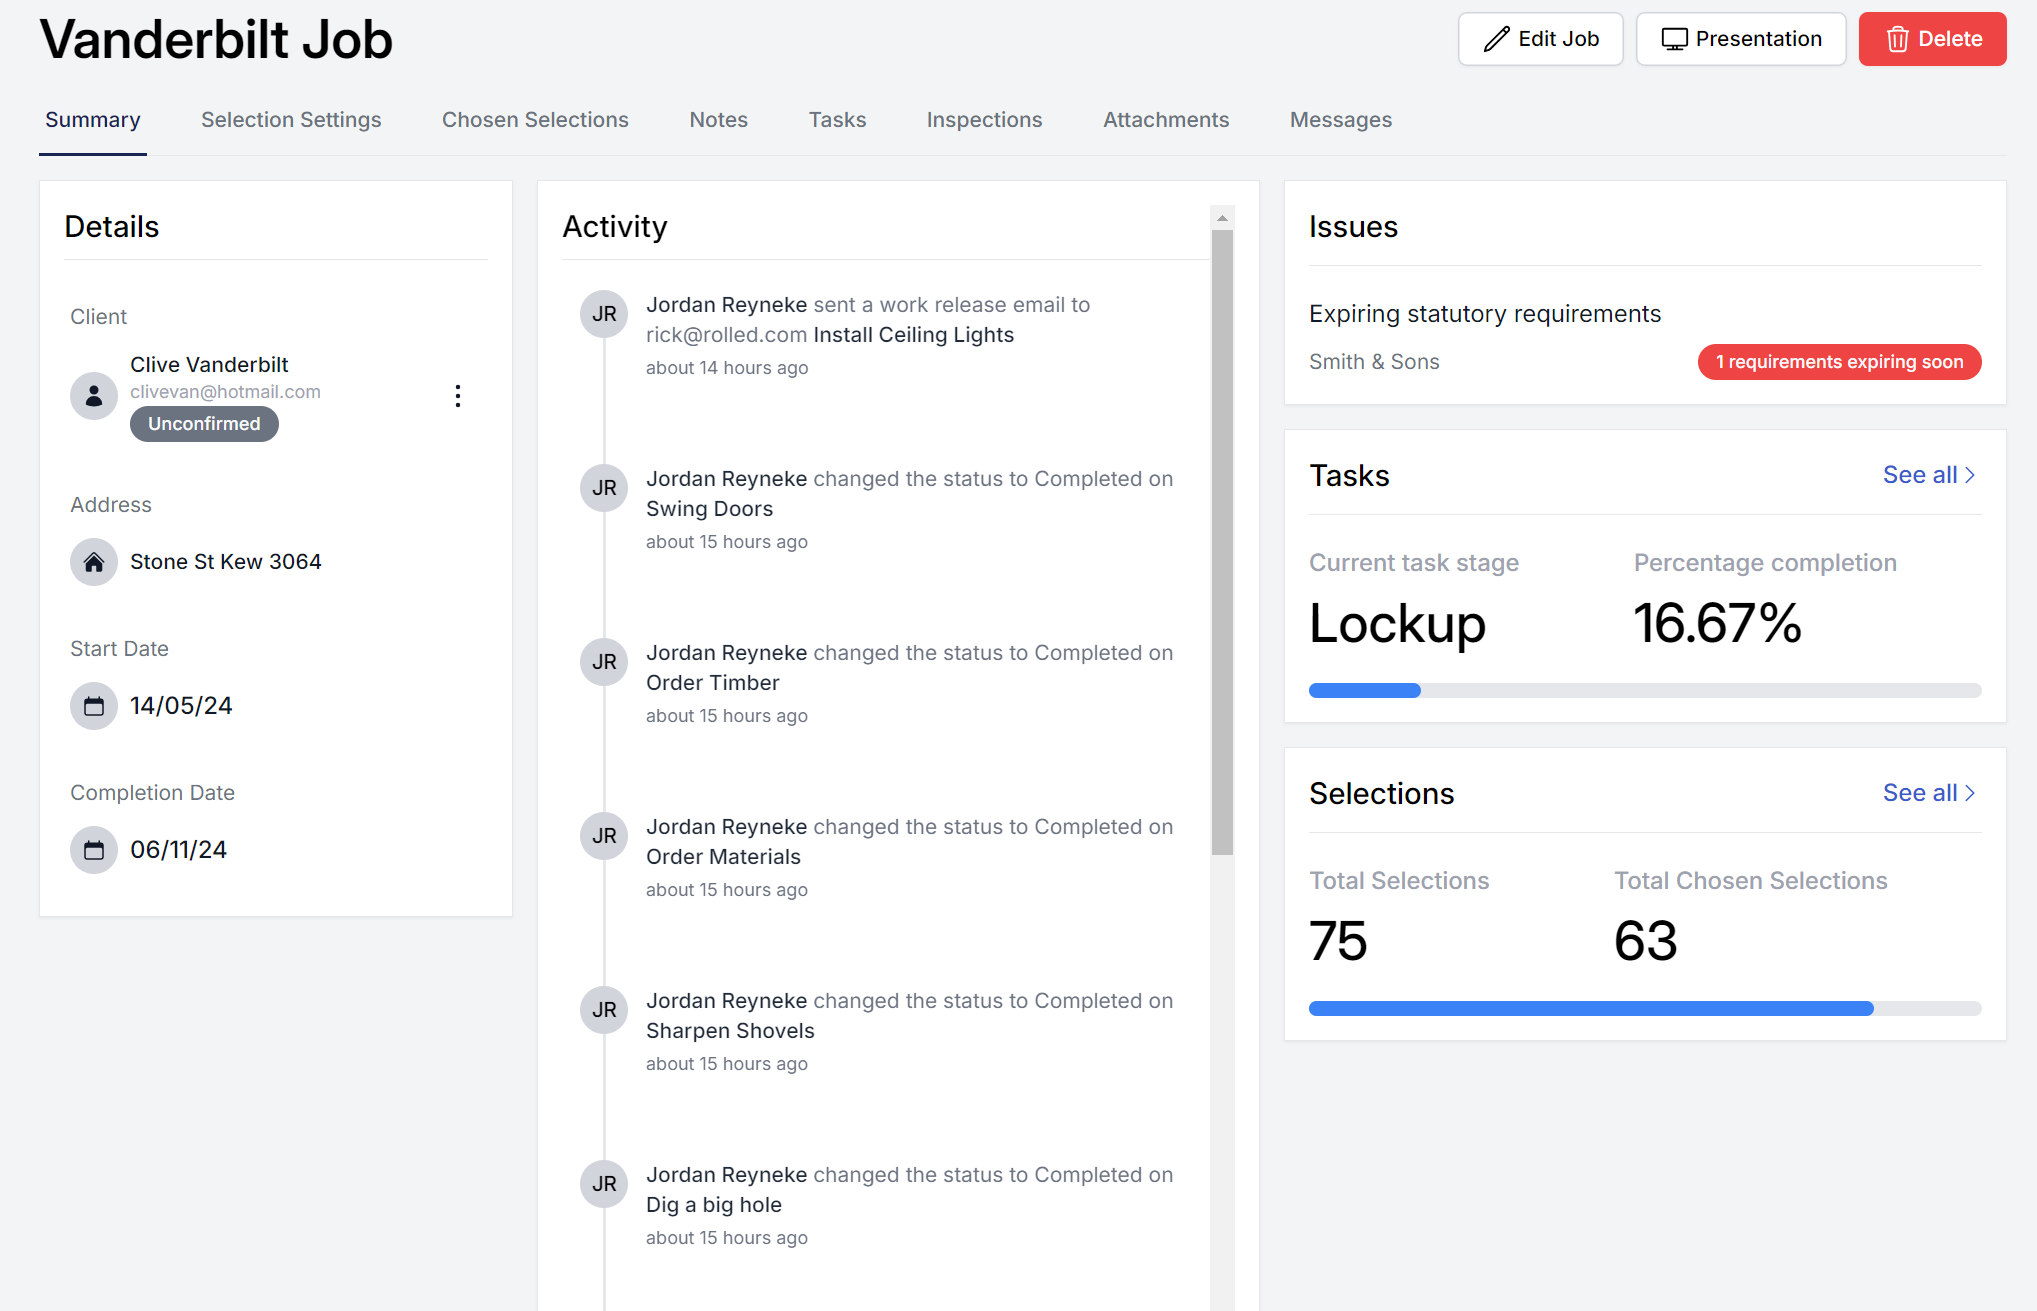The width and height of the screenshot is (2037, 1311).
Task: Click the rick@rolled.com email link
Action: 725,334
